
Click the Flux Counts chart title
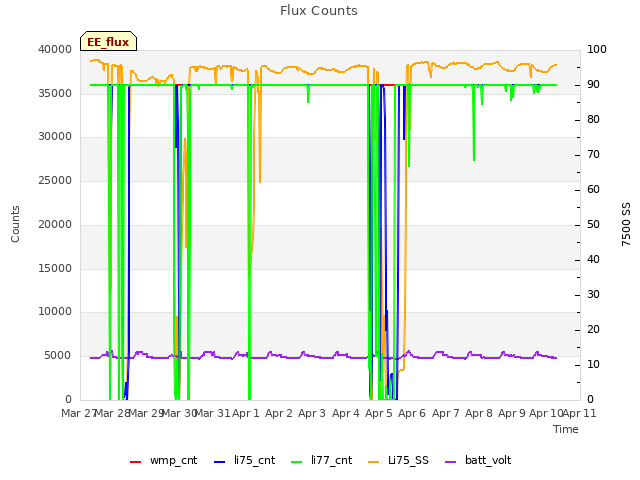[318, 11]
